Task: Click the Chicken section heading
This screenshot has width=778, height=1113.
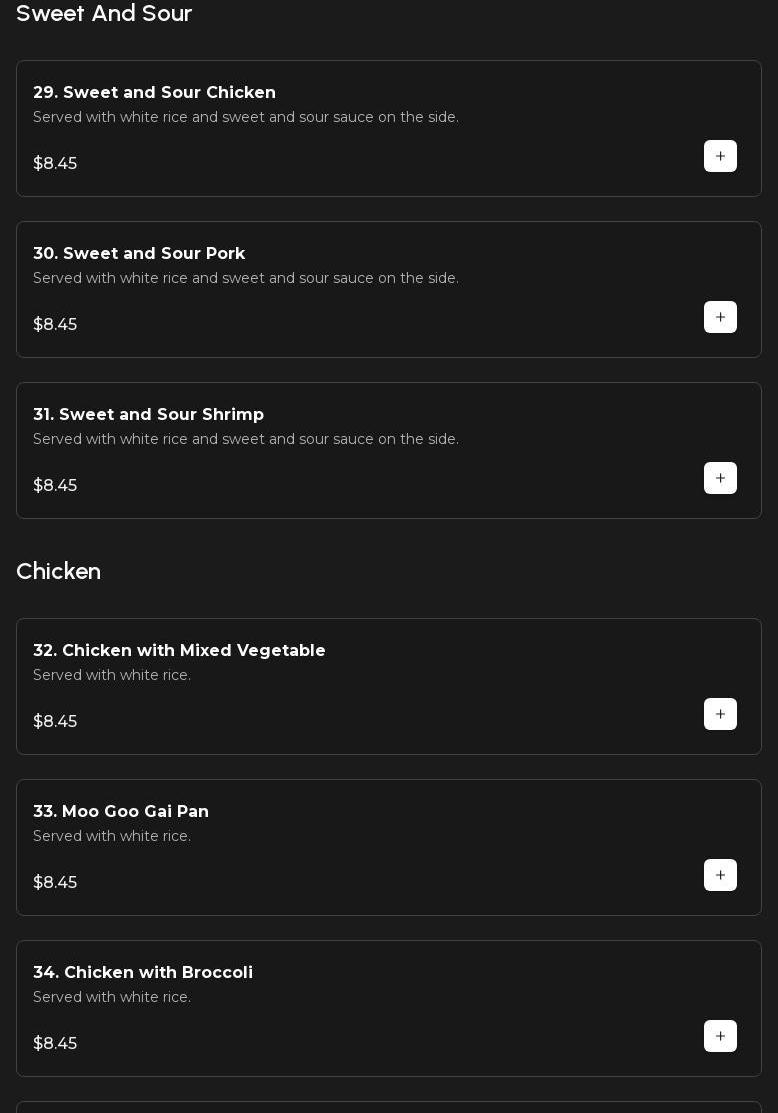Action: [x=59, y=572]
